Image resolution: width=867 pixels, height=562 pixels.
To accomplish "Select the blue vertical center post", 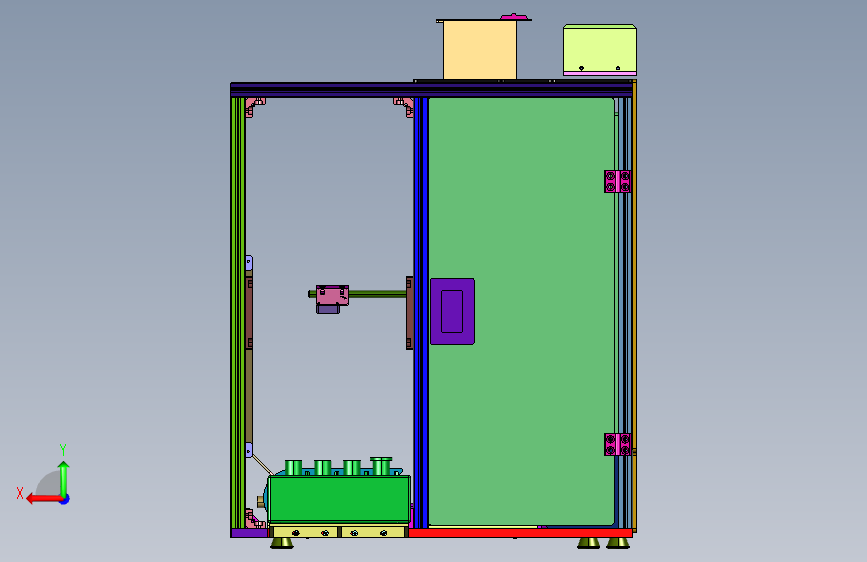I will [x=421, y=313].
